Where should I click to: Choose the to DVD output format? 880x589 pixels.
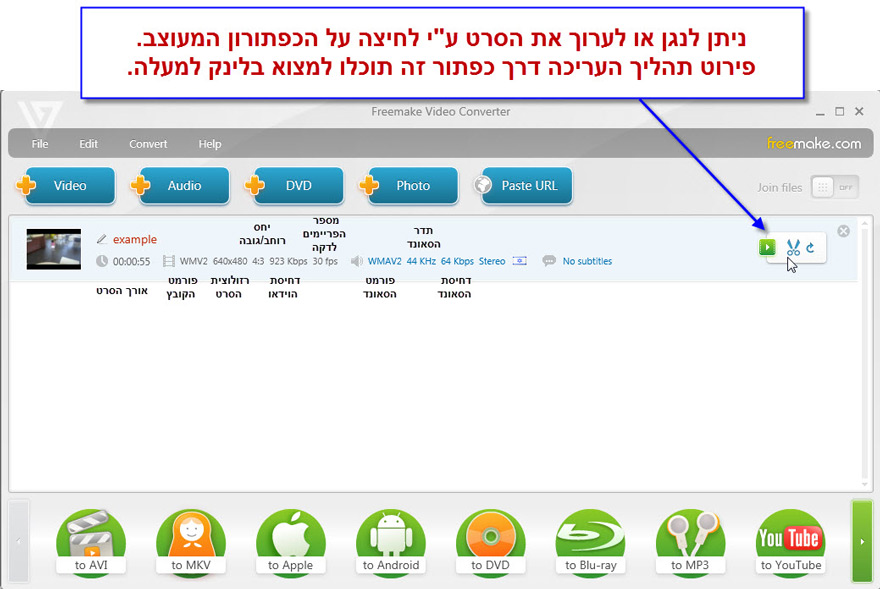pyautogui.click(x=491, y=542)
